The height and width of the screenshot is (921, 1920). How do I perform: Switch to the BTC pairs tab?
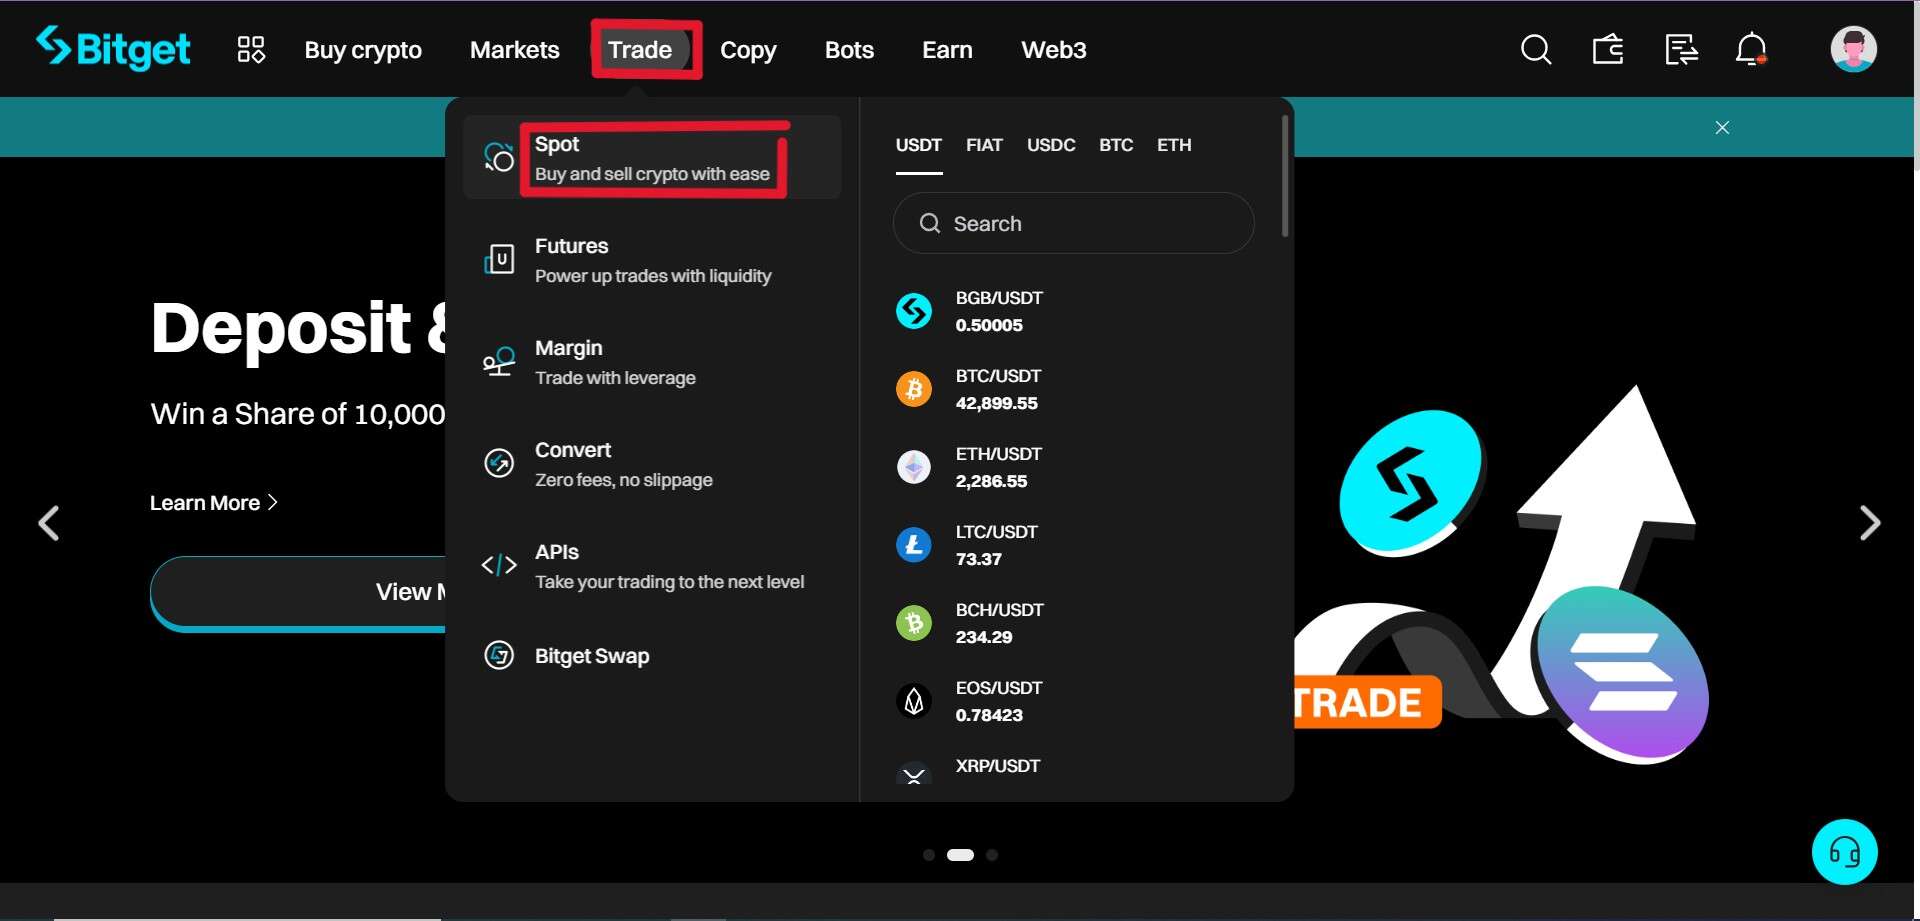tap(1116, 145)
